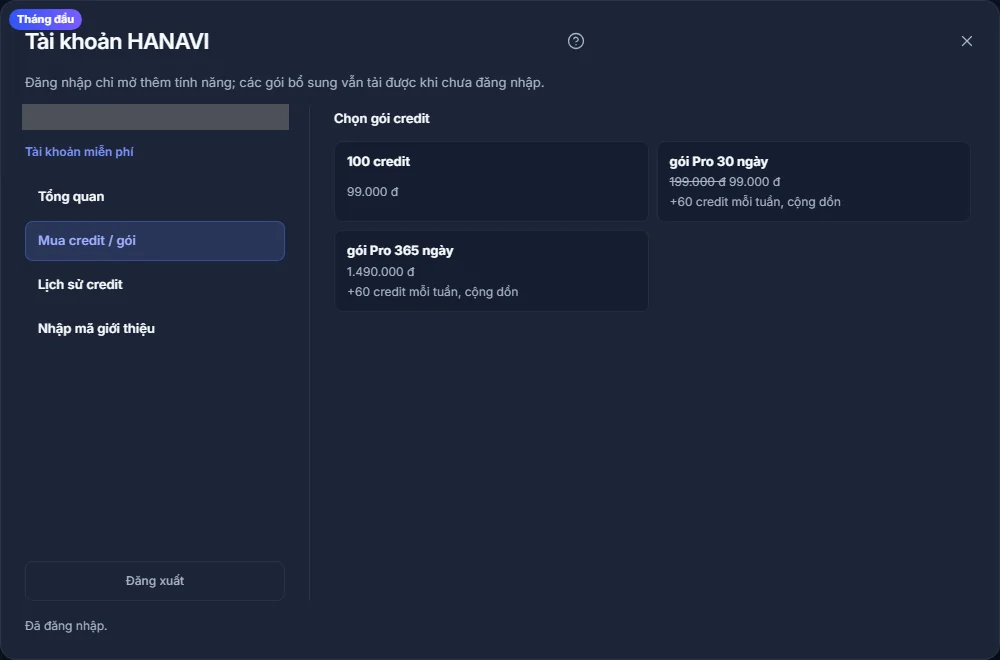
Task: Pick the gói Pro 365 ngày card
Action: tap(491, 271)
